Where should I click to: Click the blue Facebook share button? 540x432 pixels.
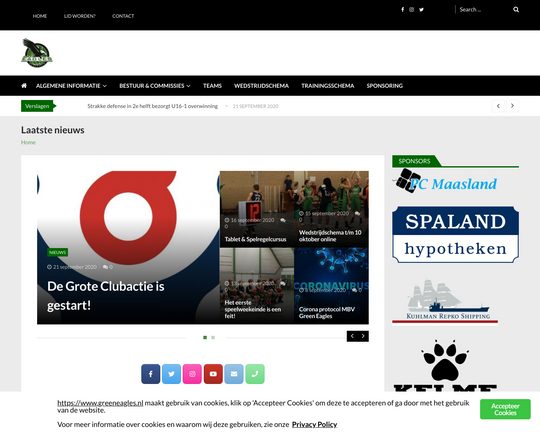click(x=150, y=374)
